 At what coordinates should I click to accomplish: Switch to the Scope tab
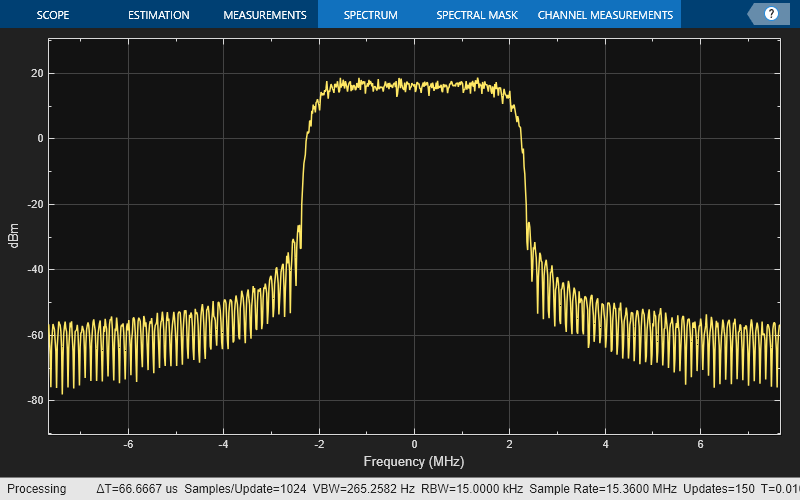click(53, 15)
